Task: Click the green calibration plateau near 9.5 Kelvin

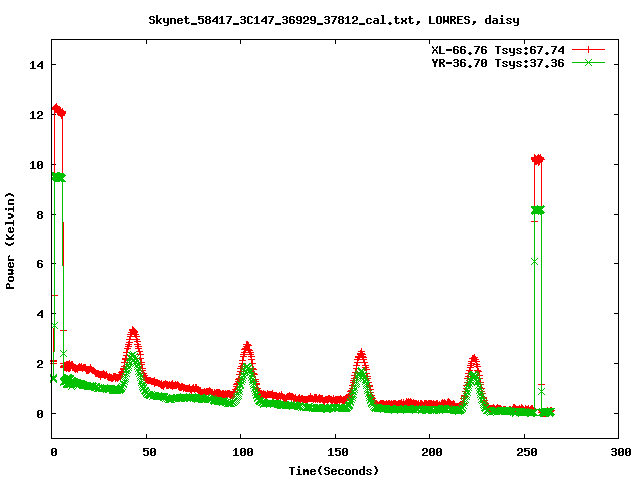Action: click(58, 177)
